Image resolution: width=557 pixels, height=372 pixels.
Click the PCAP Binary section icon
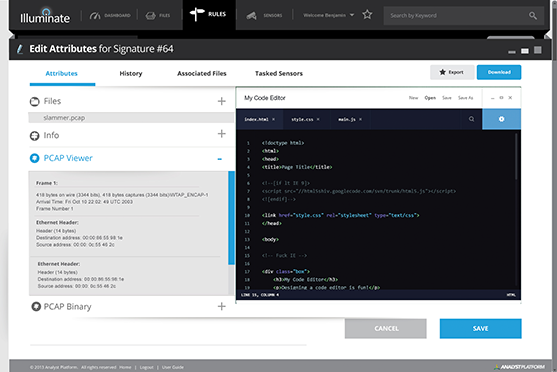coord(36,306)
